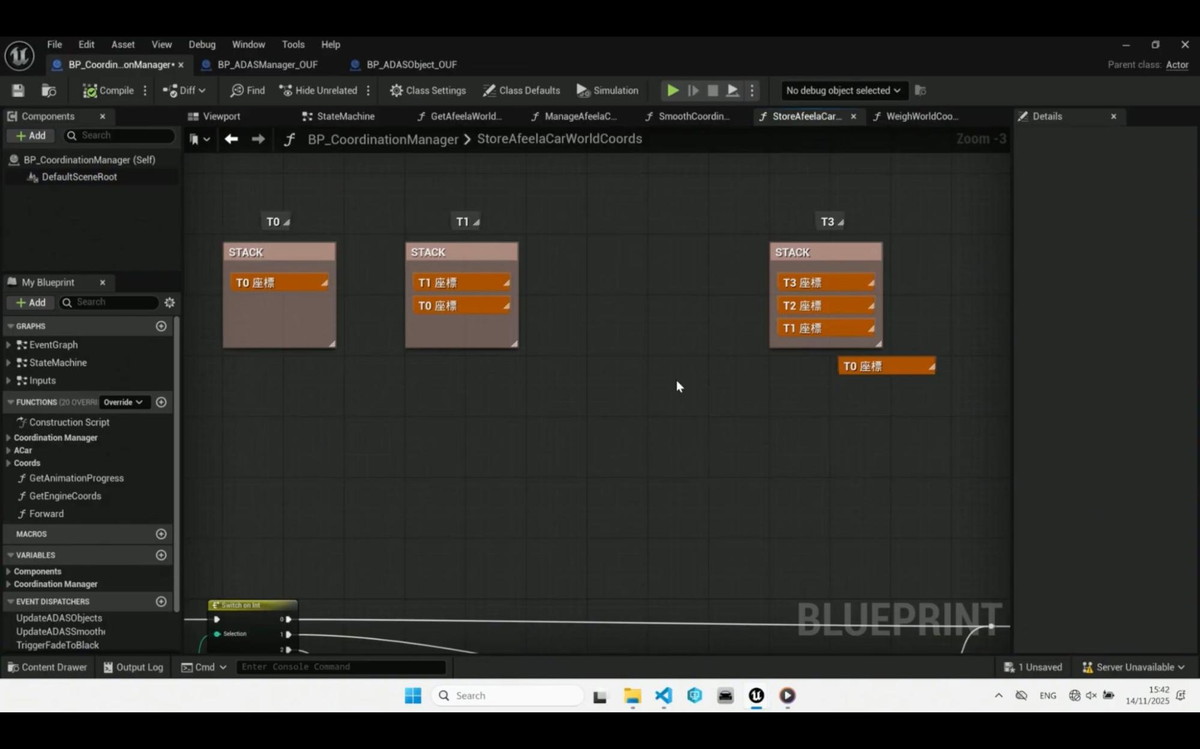This screenshot has height=749, width=1200.
Task: Toggle the Simulation mode button
Action: [607, 90]
